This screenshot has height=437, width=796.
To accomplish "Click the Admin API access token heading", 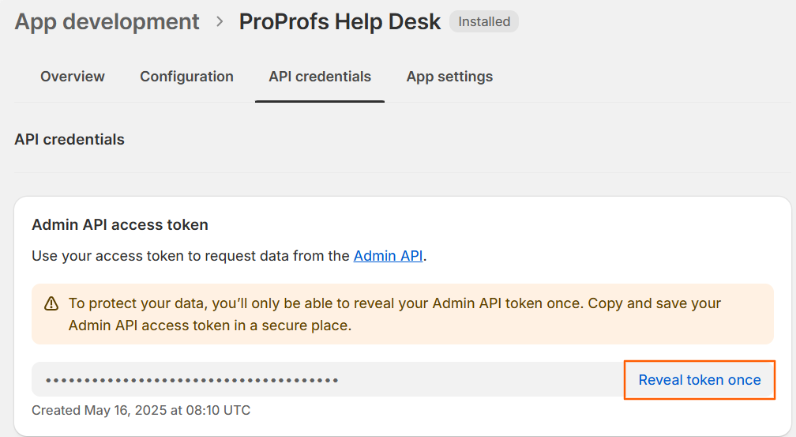I will [x=120, y=225].
